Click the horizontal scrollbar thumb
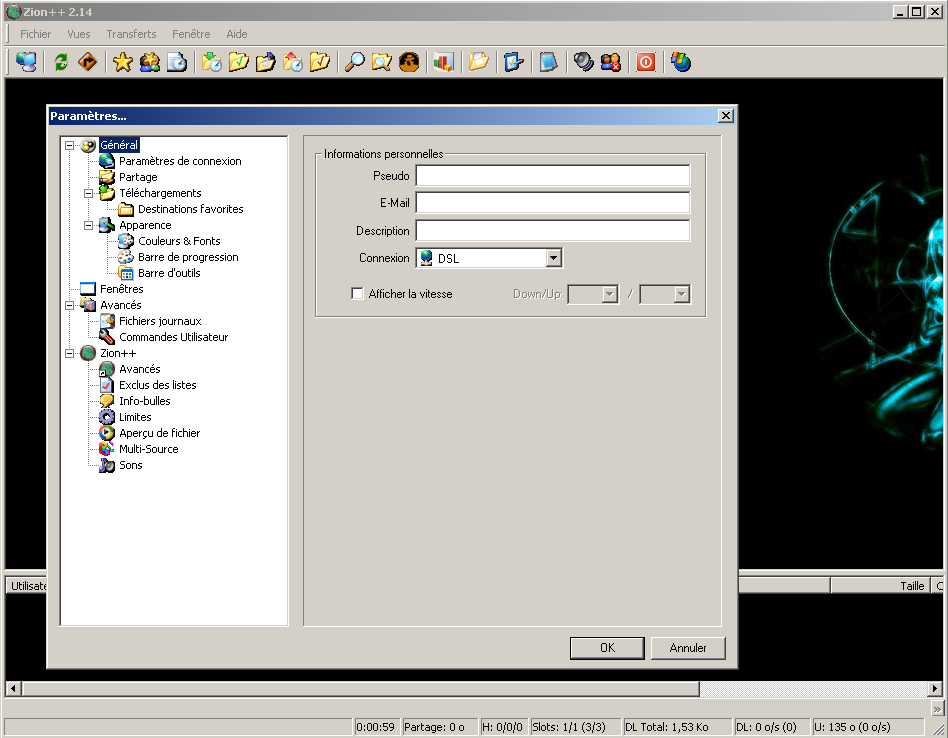 pyautogui.click(x=361, y=688)
